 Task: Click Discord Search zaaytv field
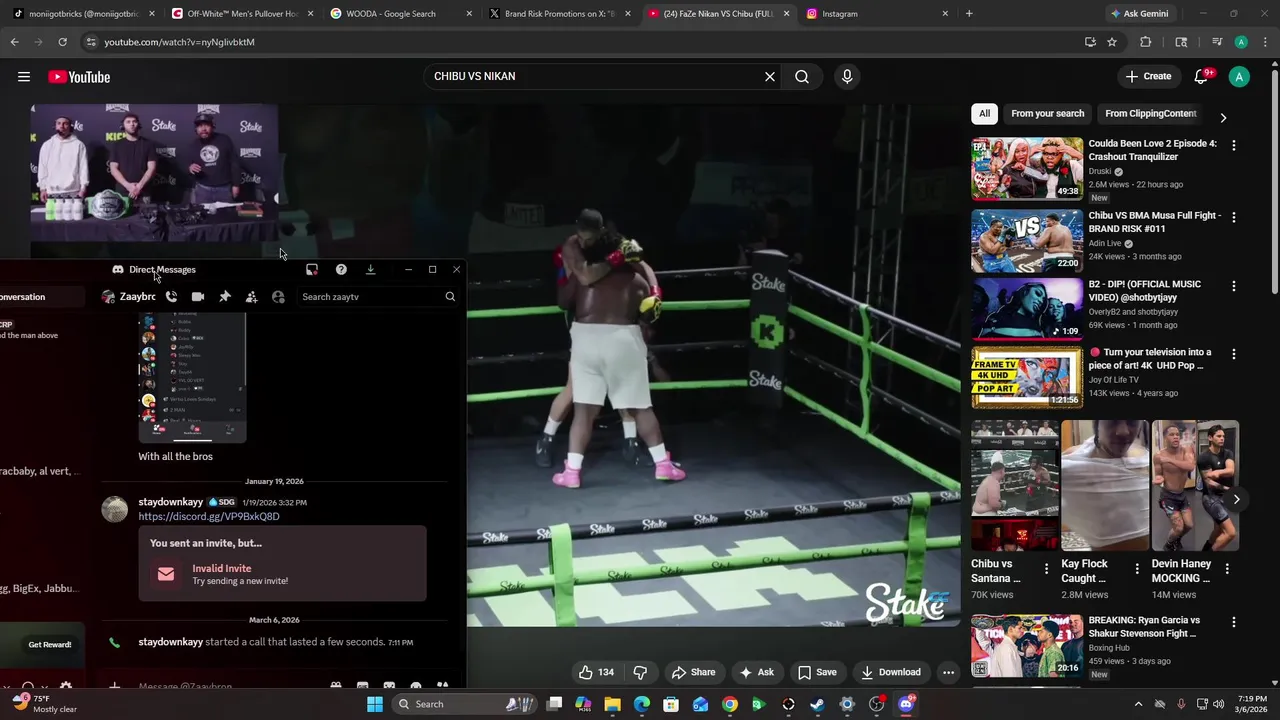click(378, 297)
